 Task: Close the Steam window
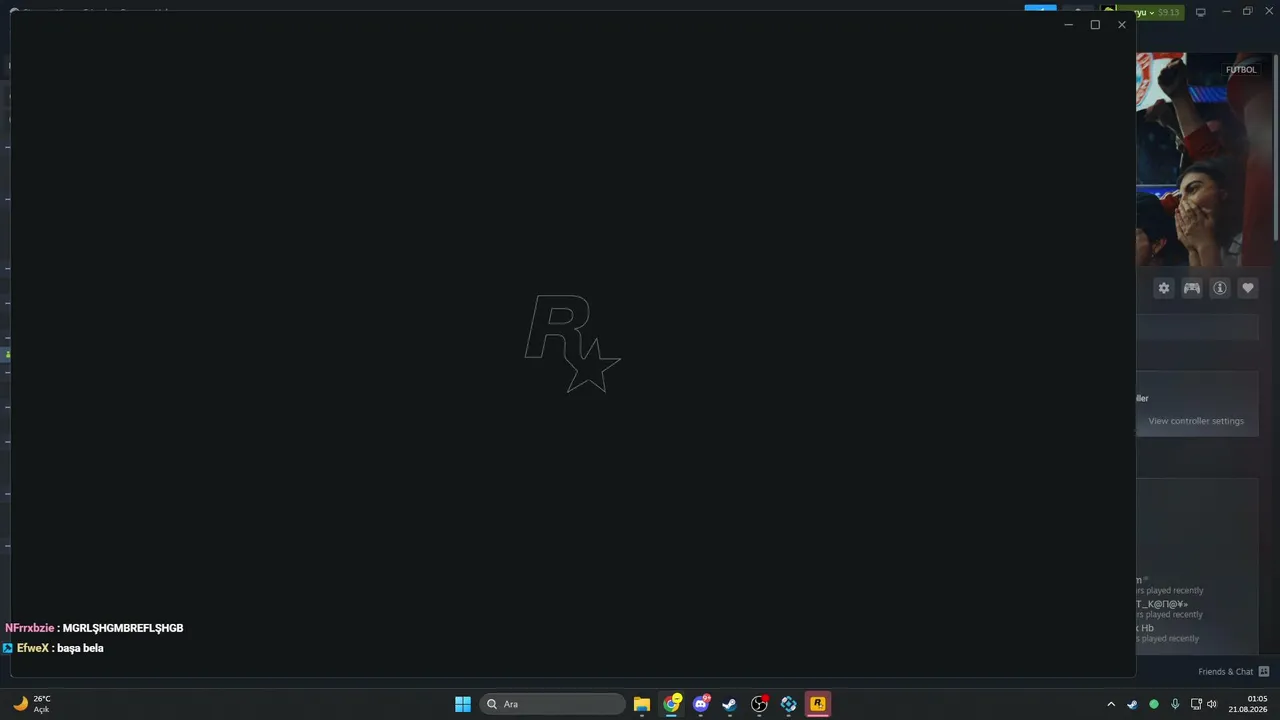coord(1269,12)
